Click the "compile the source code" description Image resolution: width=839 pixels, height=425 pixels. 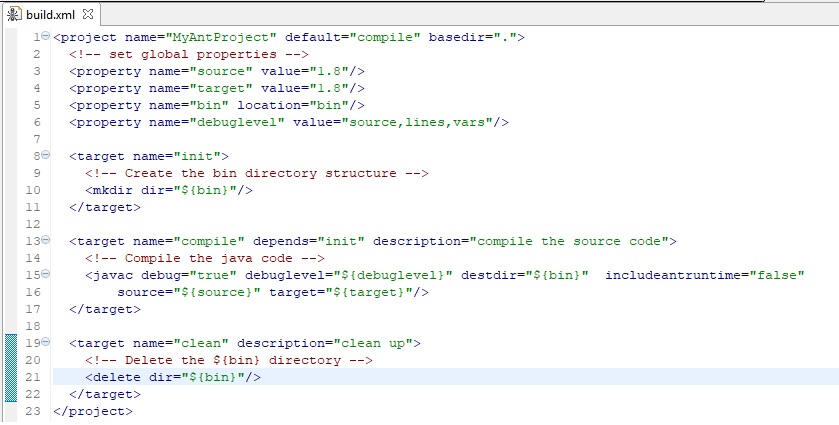tap(569, 241)
